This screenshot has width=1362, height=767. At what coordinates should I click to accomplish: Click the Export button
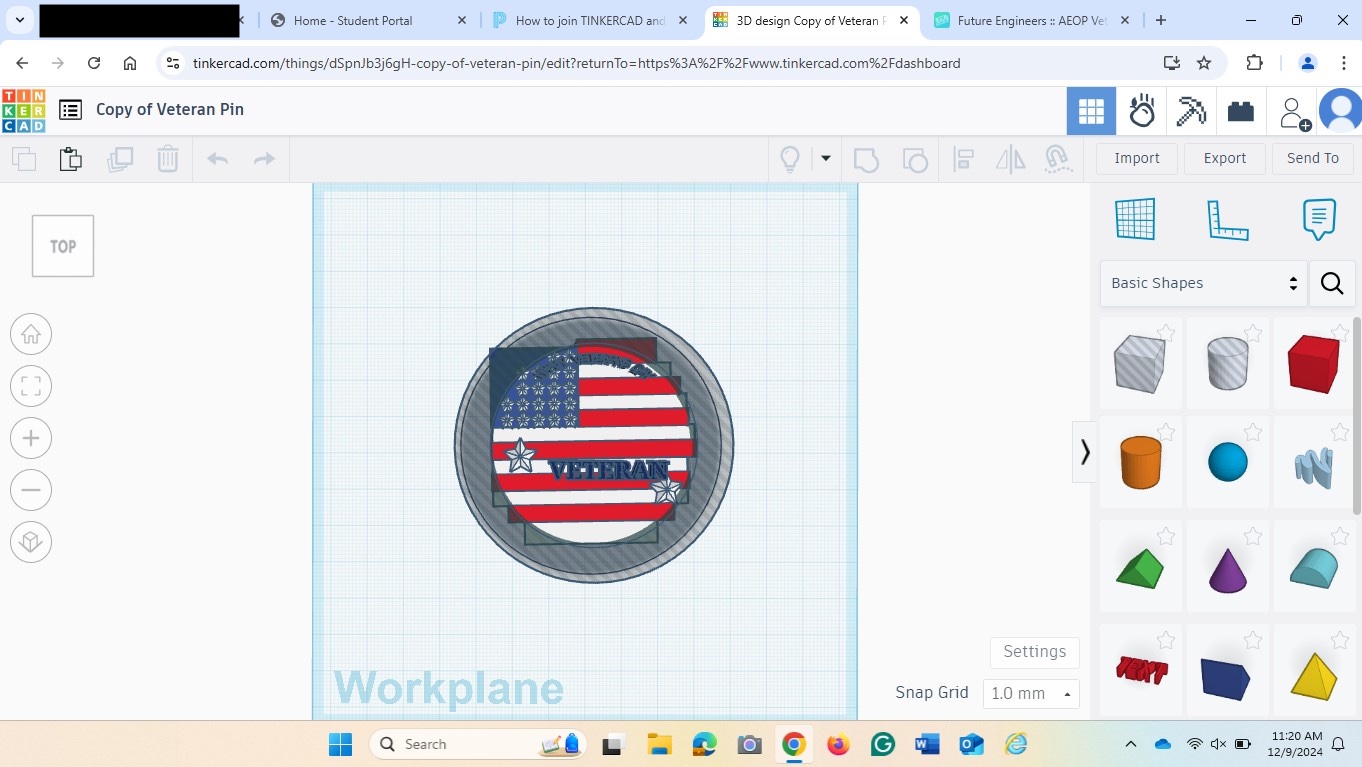click(1225, 158)
